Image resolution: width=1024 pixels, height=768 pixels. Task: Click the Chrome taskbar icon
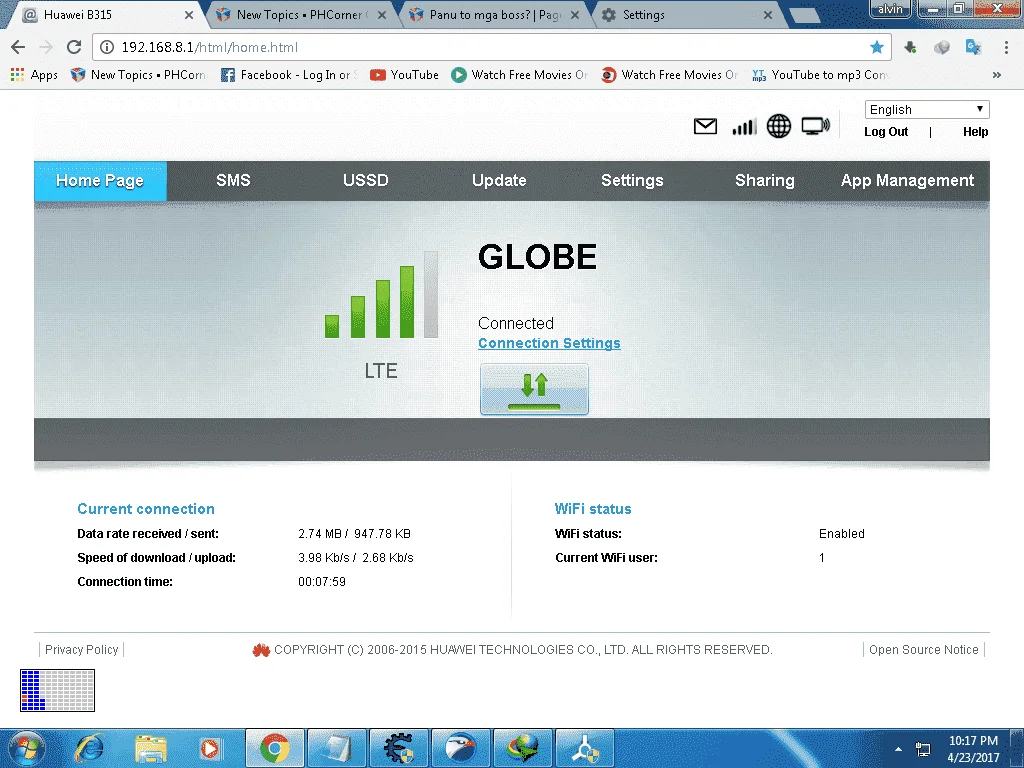coord(275,748)
